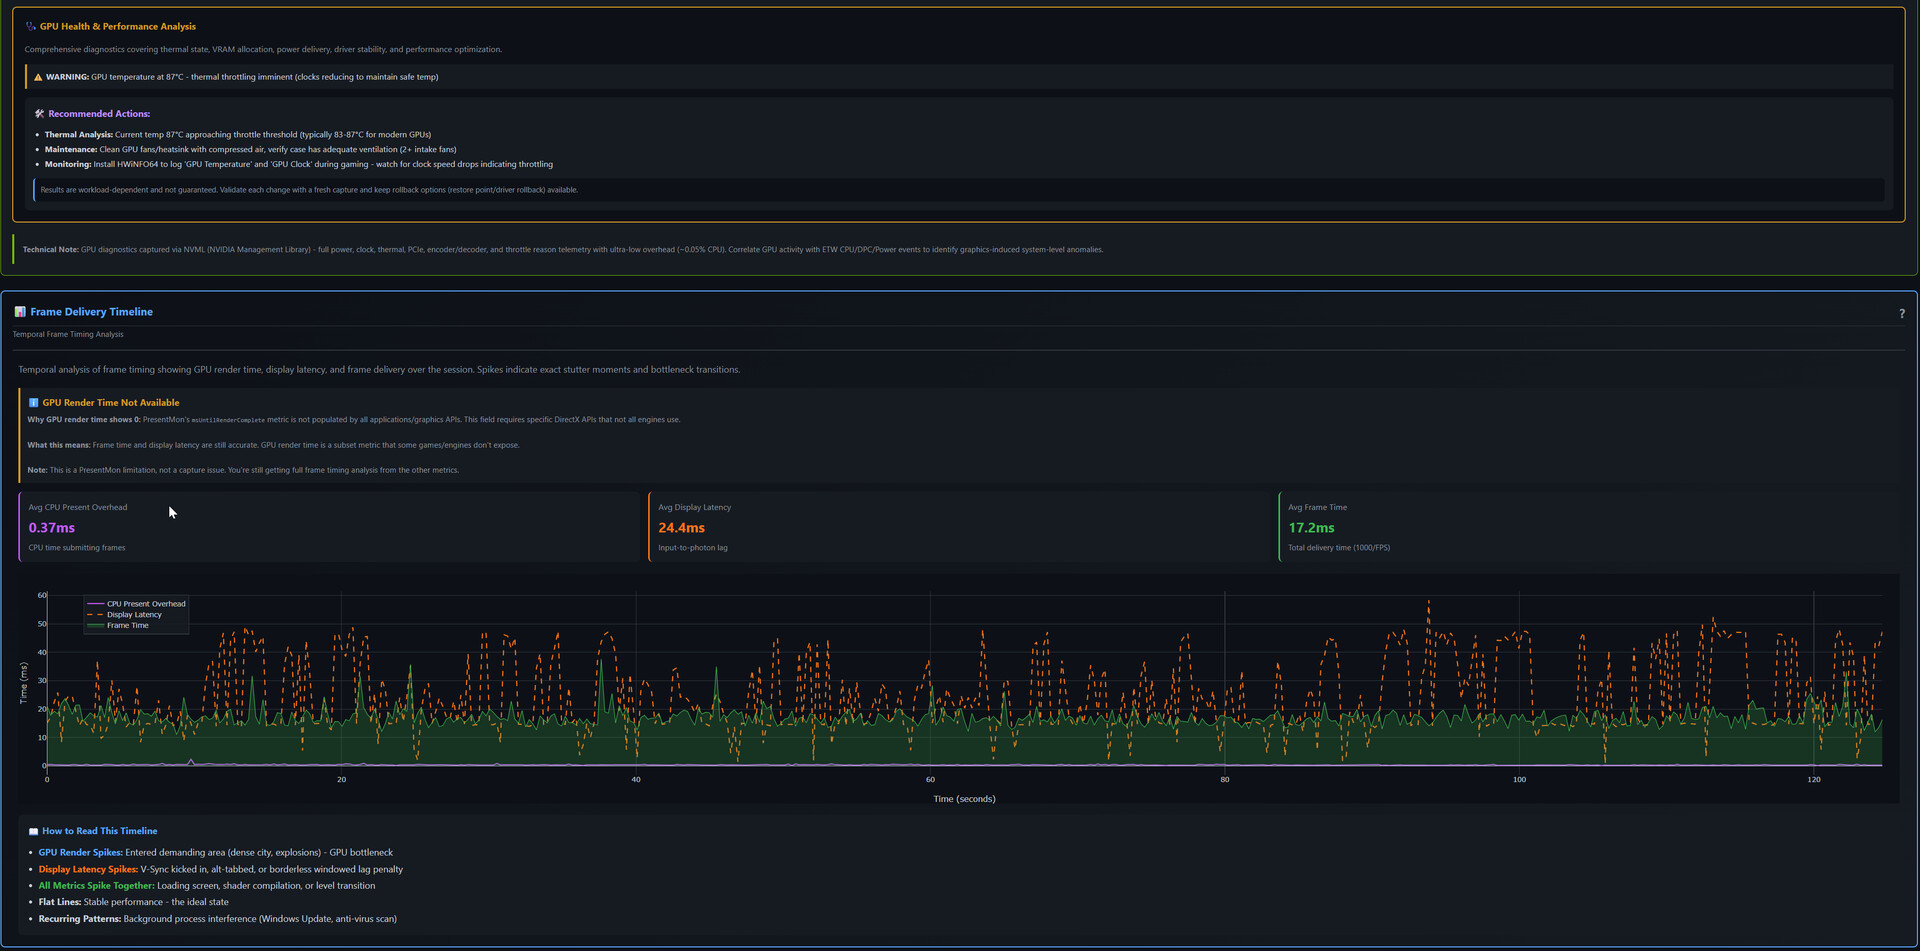The image size is (1920, 951).
Task: Click the Maintenance bullet label
Action: coord(71,150)
